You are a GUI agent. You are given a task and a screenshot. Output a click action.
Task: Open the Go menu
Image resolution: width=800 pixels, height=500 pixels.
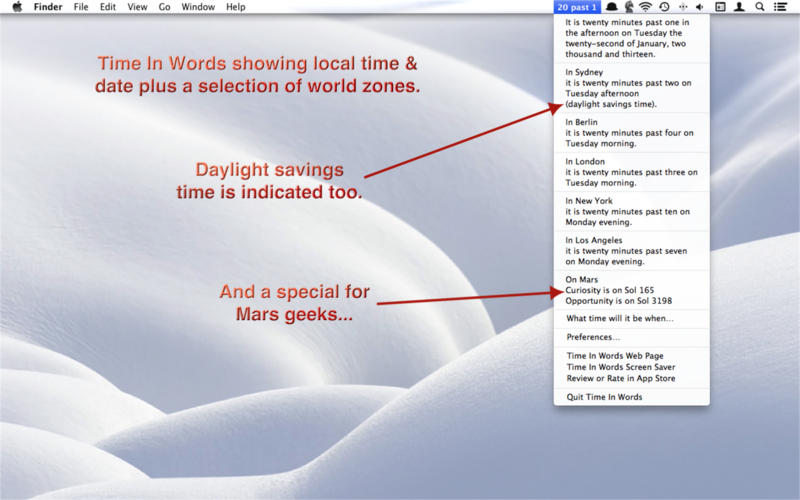[x=164, y=7]
